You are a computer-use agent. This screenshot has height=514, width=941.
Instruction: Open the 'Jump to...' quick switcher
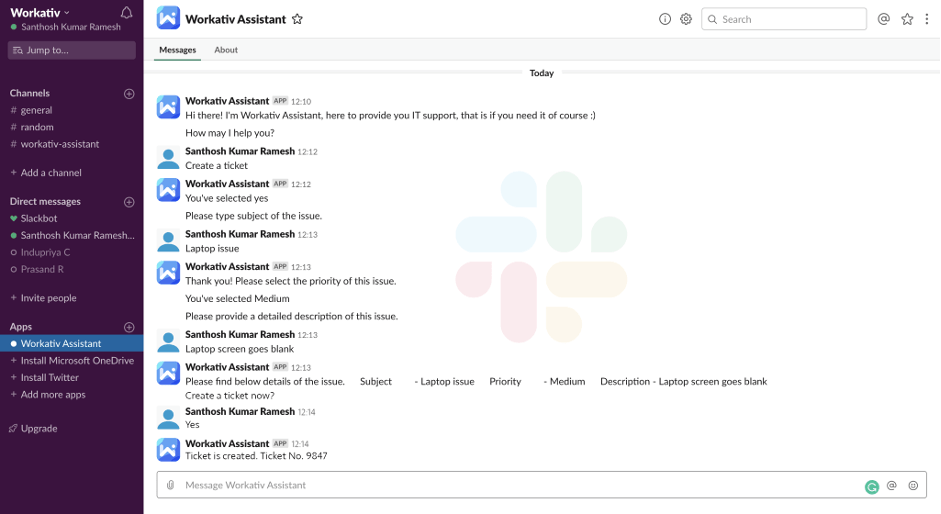71,50
